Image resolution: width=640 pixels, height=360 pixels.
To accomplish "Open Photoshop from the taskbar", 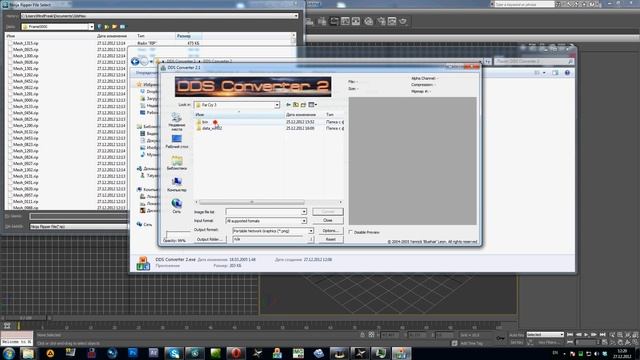I will (x=133, y=353).
